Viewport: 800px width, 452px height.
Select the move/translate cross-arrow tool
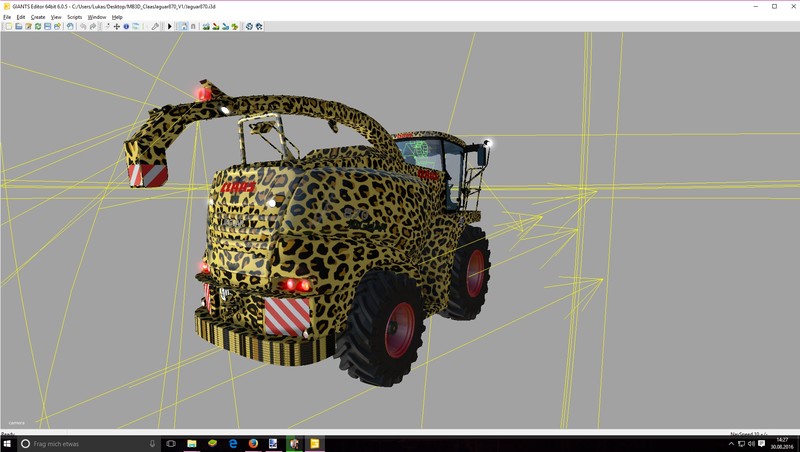tap(116, 26)
